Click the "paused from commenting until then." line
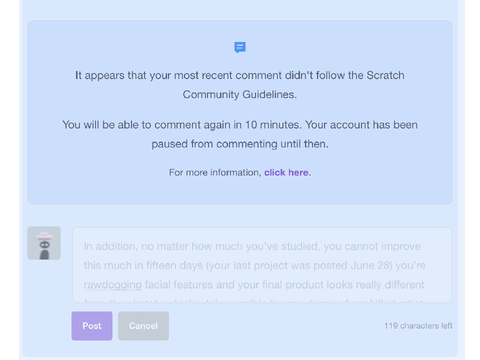480x360 pixels. point(240,144)
